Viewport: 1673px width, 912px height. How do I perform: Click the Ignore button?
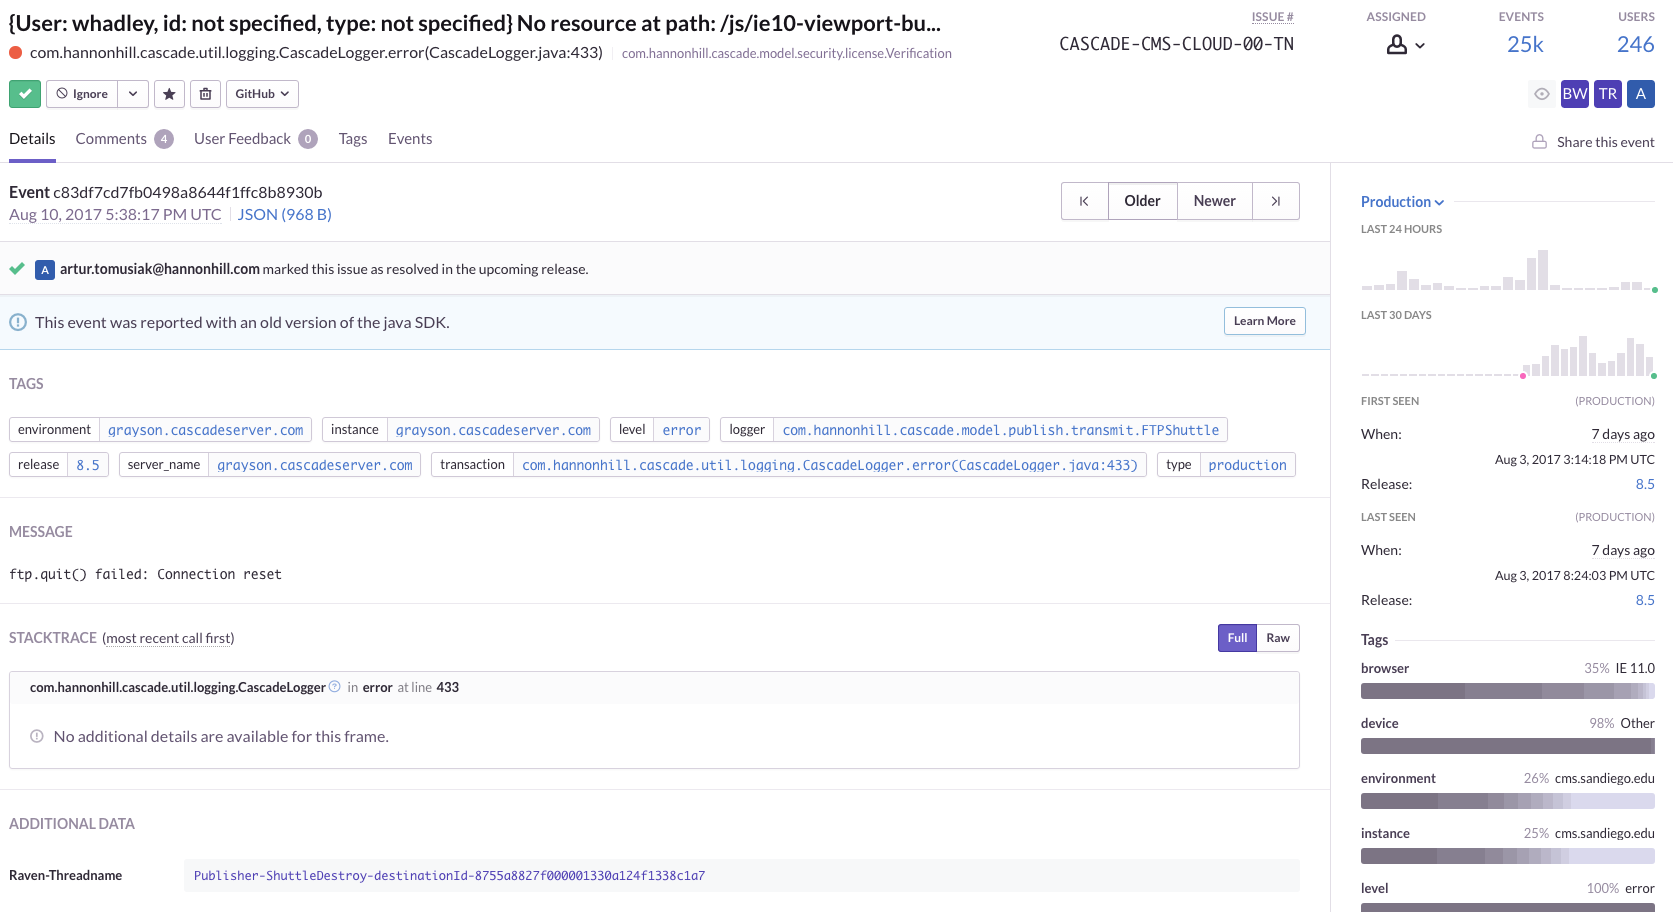(82, 94)
